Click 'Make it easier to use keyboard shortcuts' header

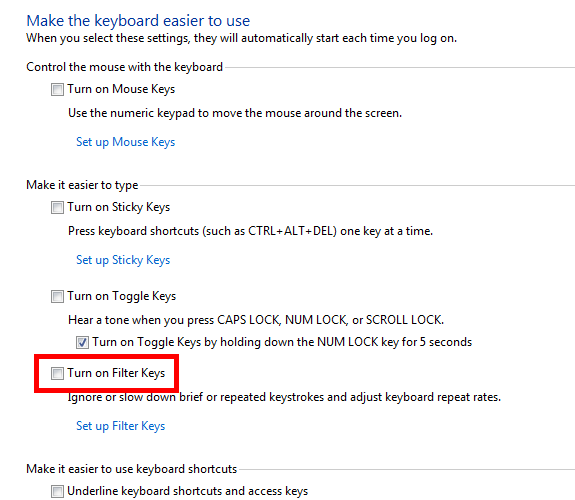click(132, 469)
